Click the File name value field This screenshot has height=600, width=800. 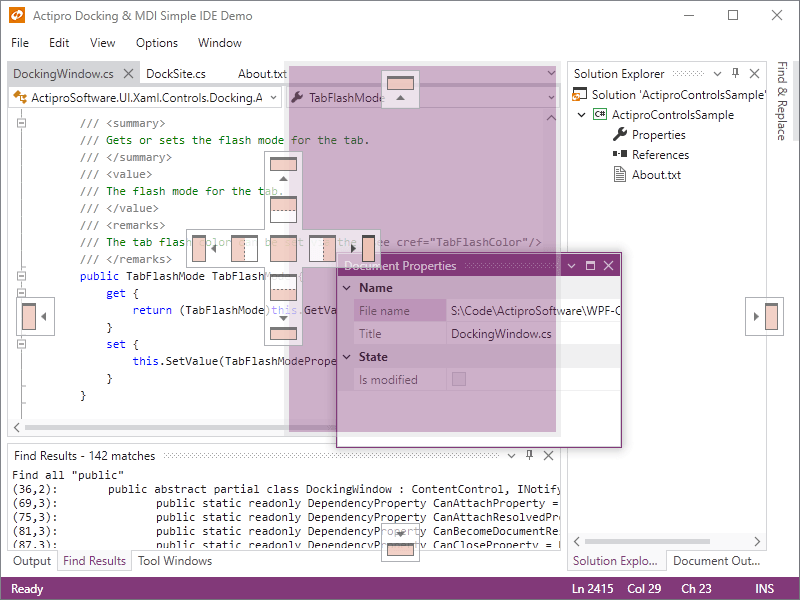(533, 311)
